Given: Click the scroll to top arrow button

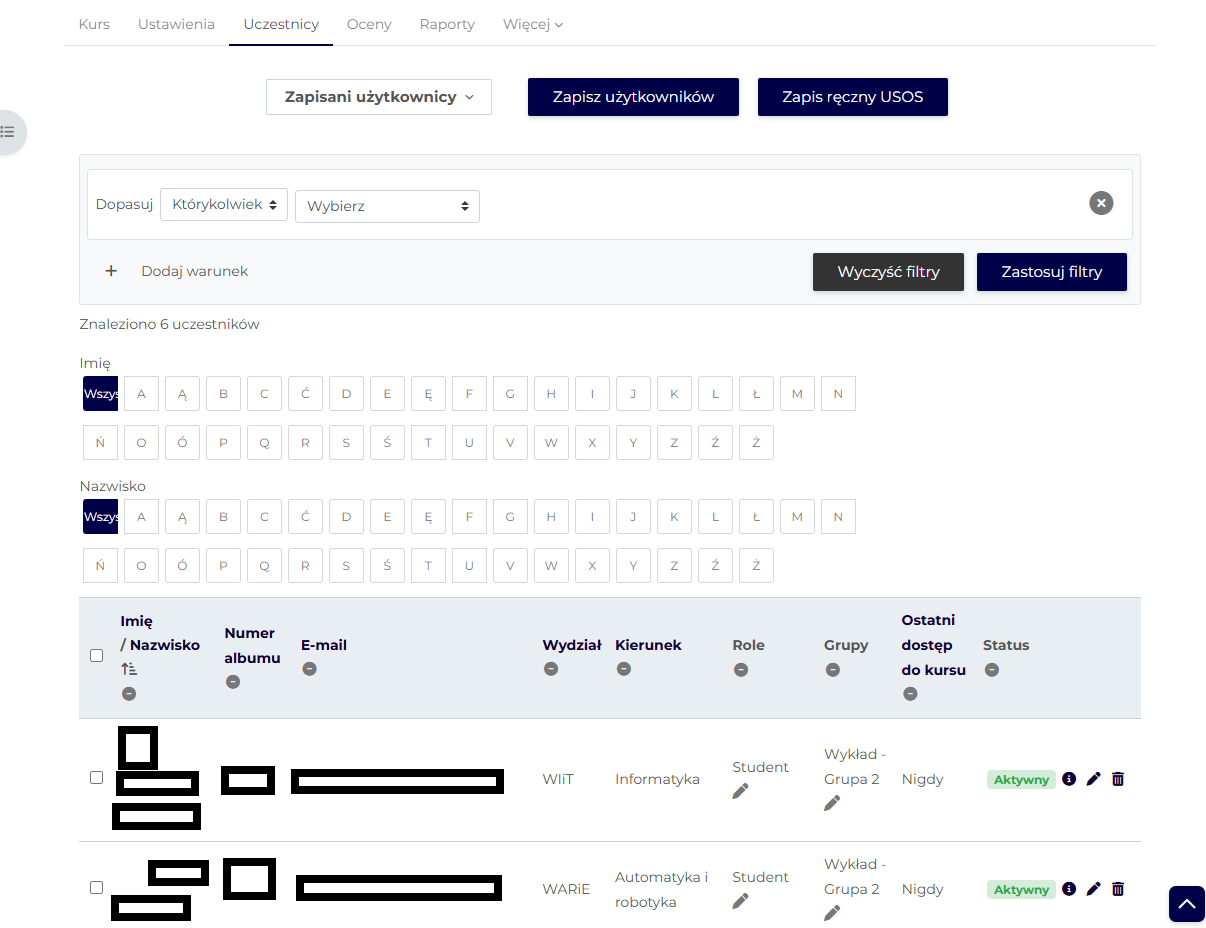Looking at the screenshot, I should (1186, 904).
